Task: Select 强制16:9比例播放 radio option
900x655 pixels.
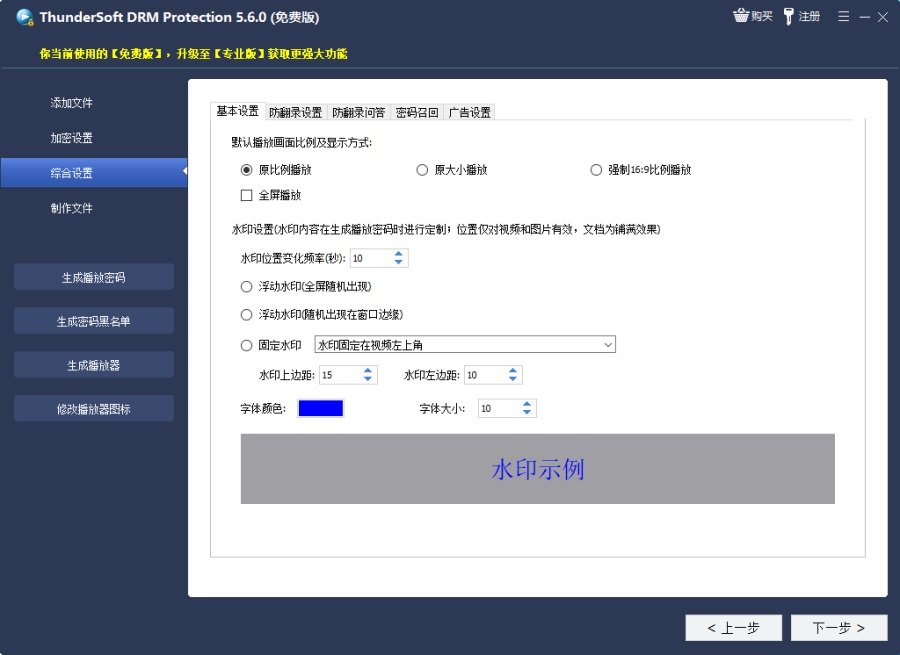Action: 596,170
